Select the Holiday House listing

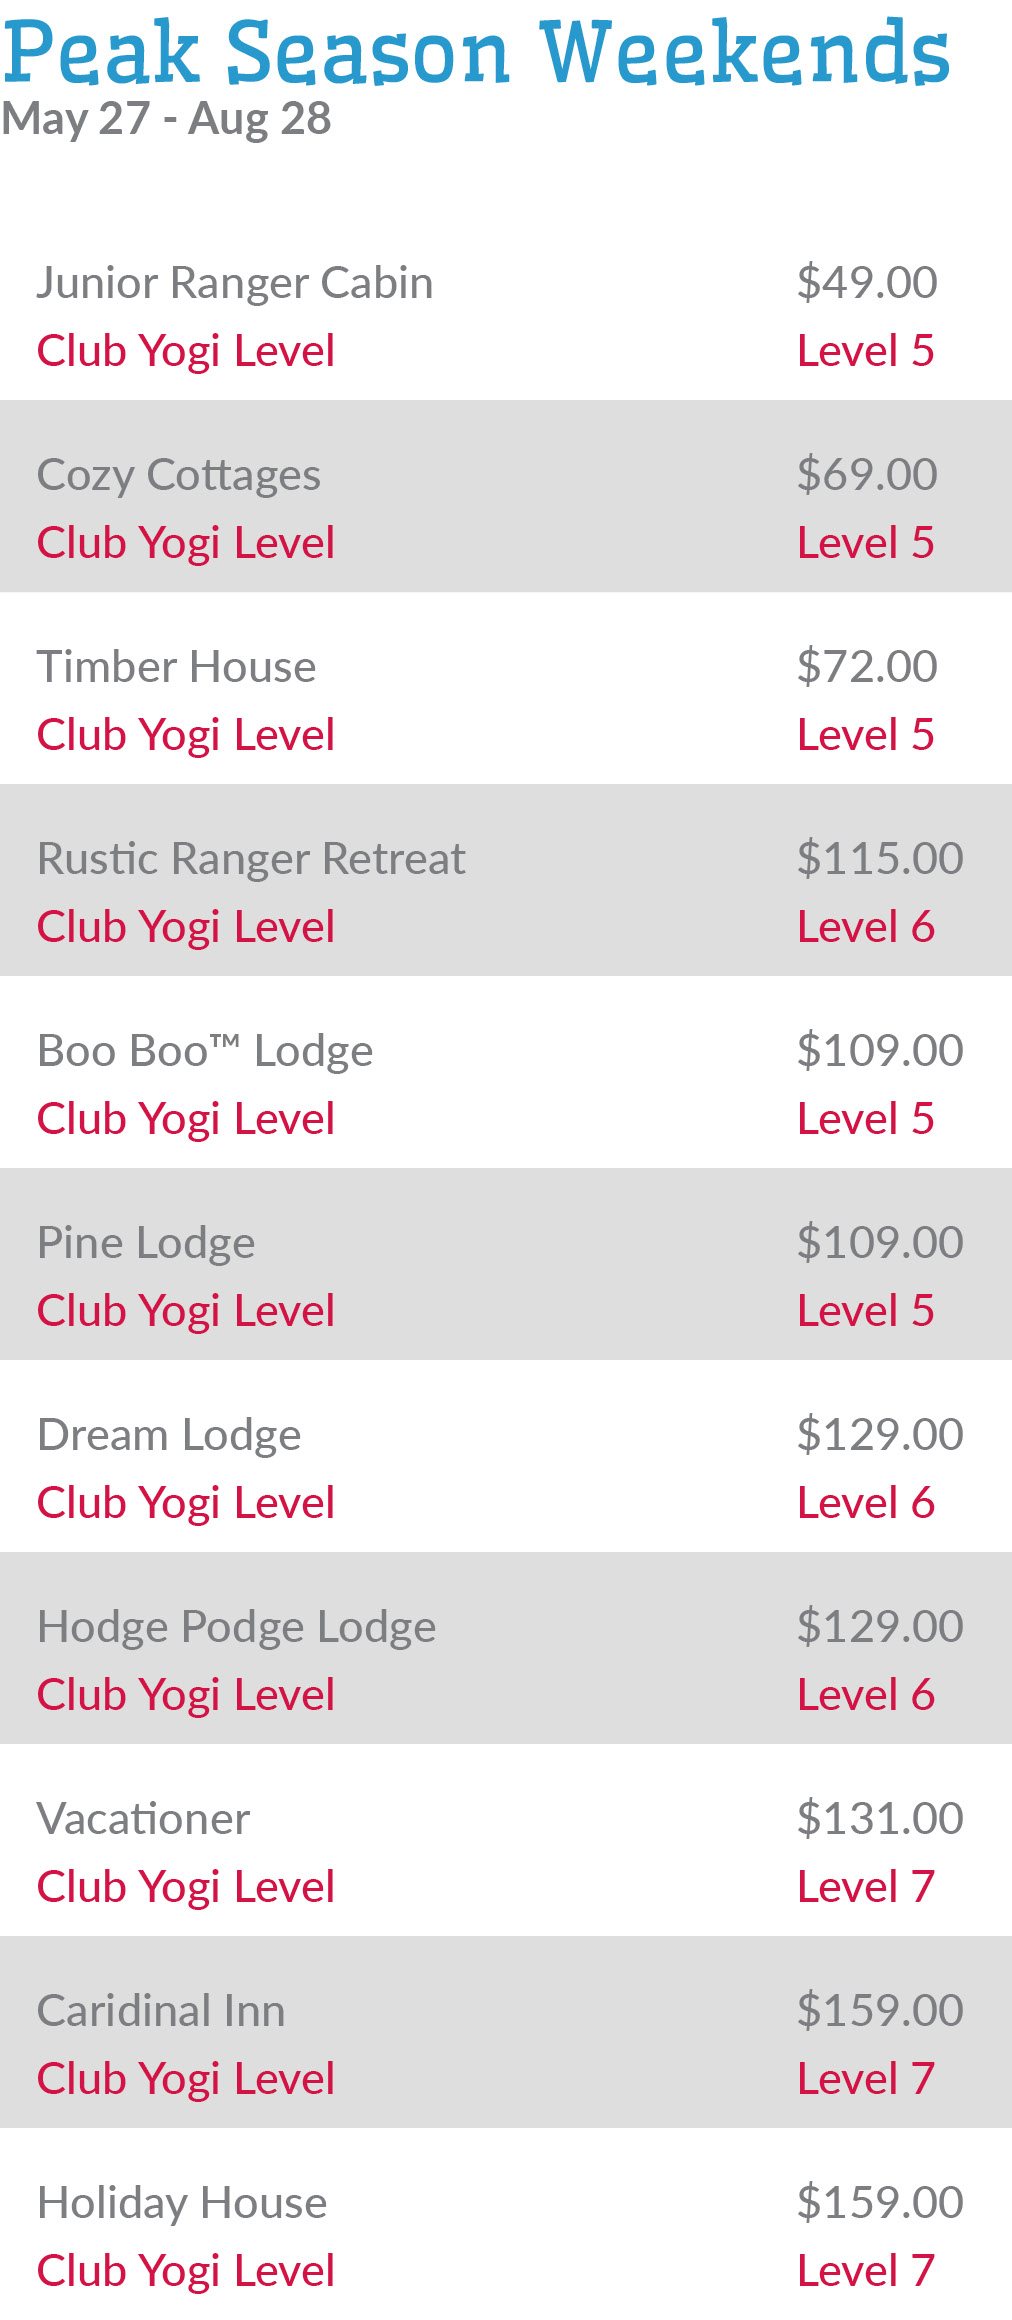pos(182,2203)
